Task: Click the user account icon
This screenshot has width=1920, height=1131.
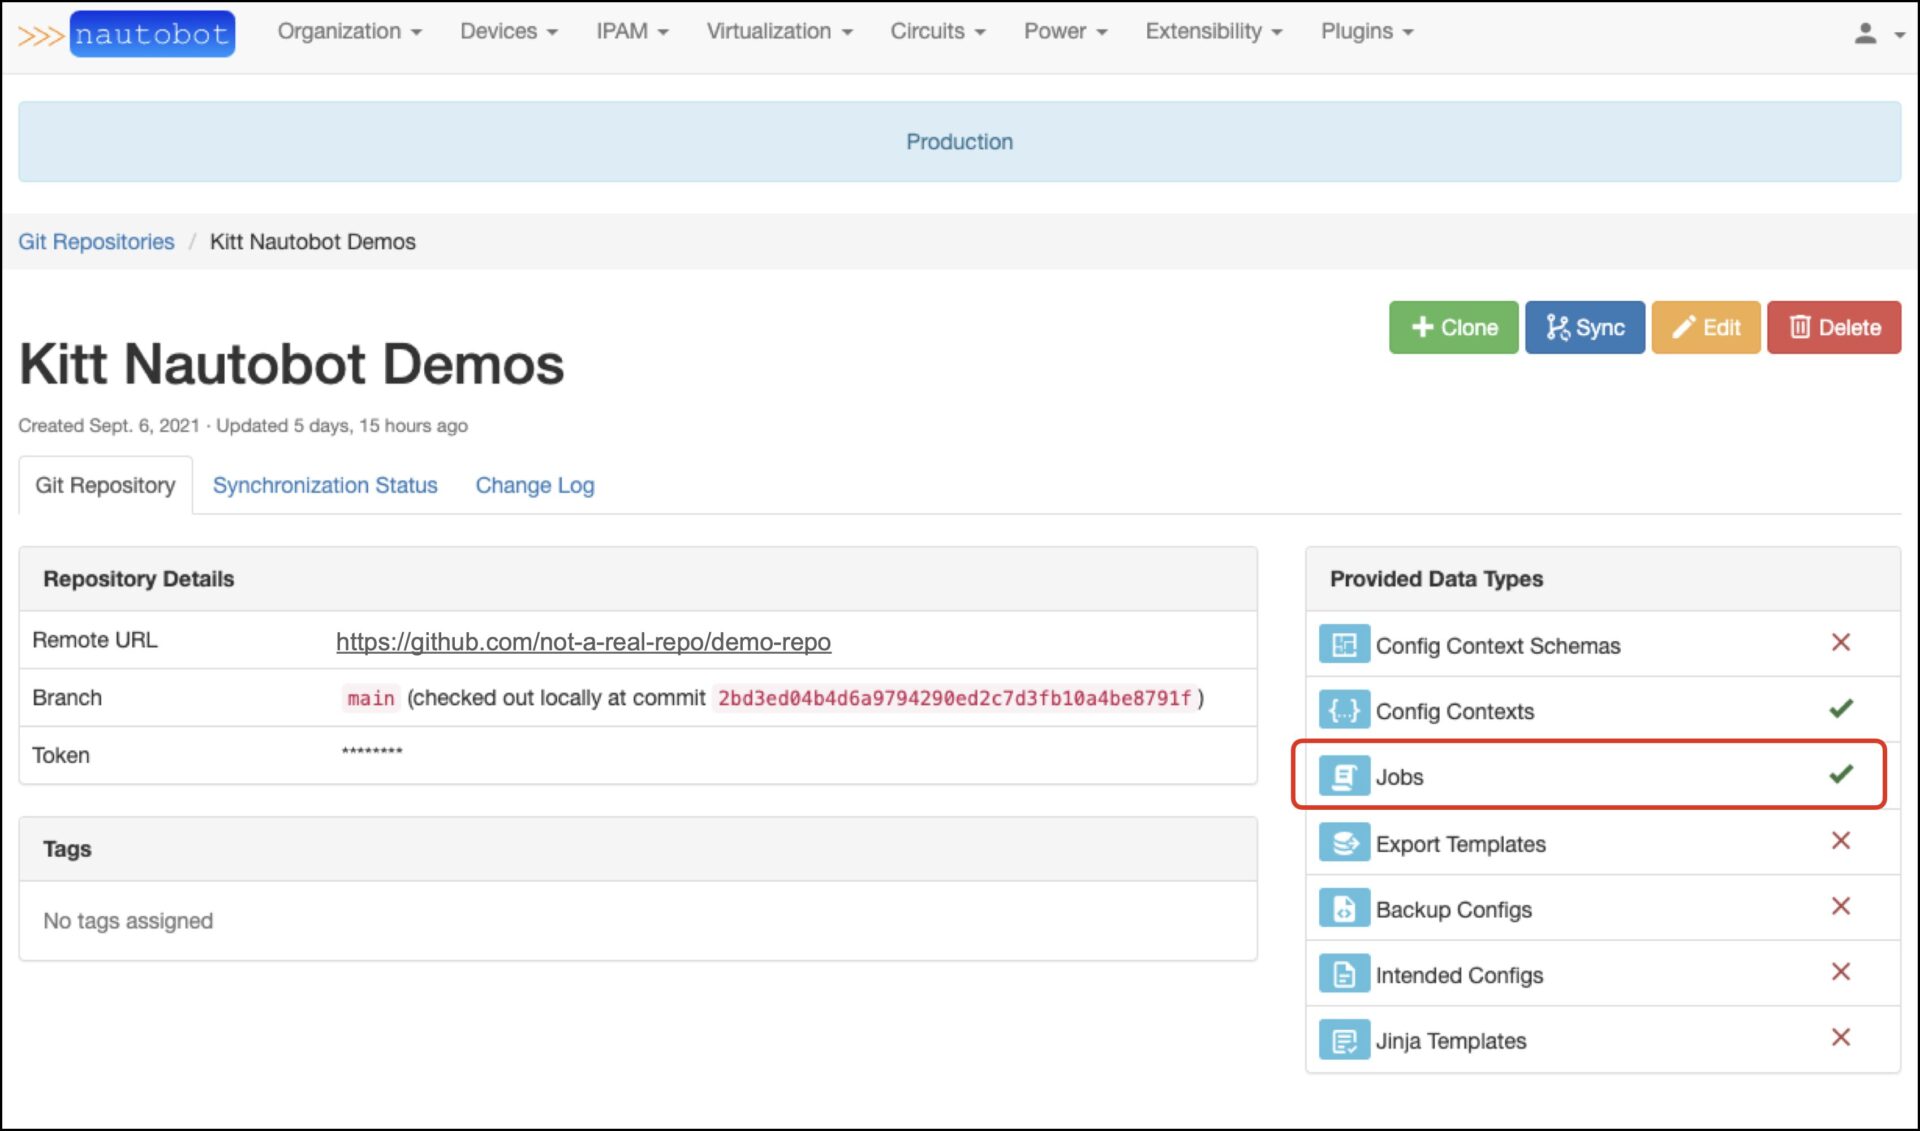Action: coord(1866,31)
